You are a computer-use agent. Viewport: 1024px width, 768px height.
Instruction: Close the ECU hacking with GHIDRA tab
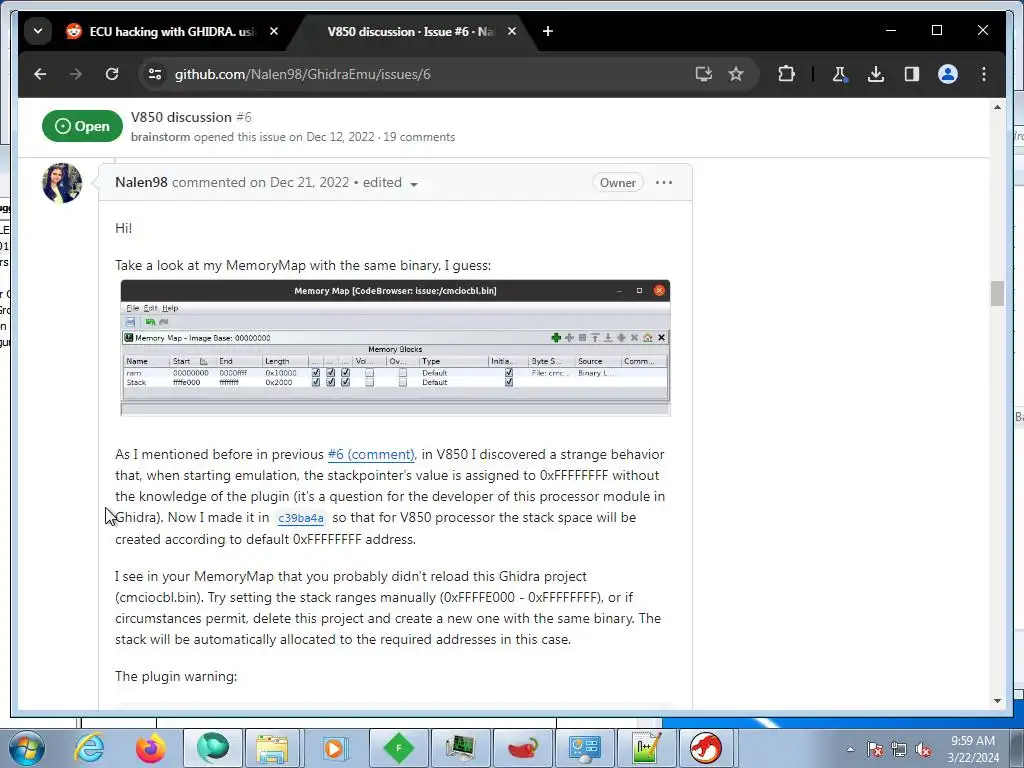[274, 31]
